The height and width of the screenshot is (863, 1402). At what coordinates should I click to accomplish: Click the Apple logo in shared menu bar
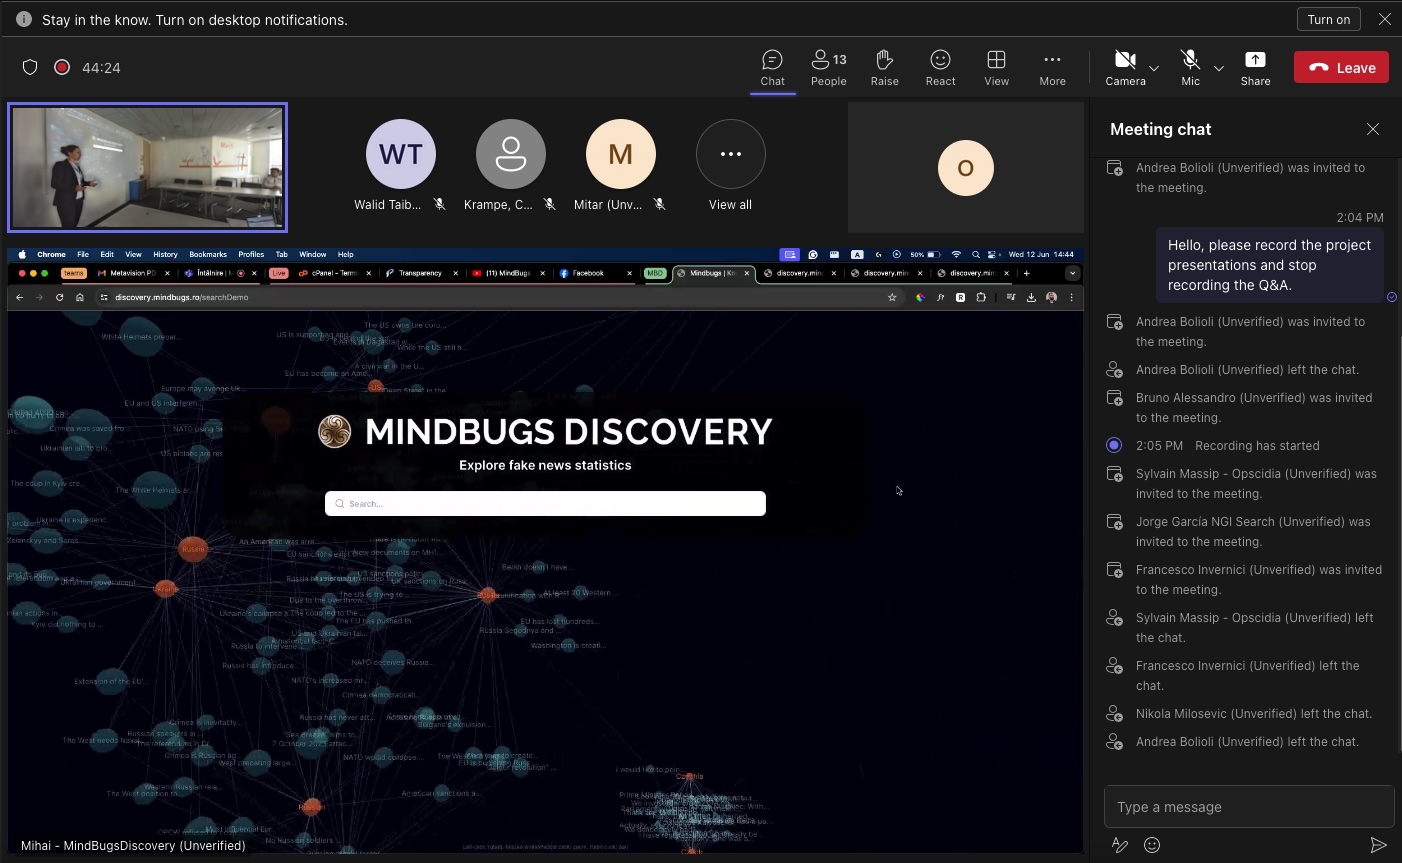pyautogui.click(x=22, y=254)
